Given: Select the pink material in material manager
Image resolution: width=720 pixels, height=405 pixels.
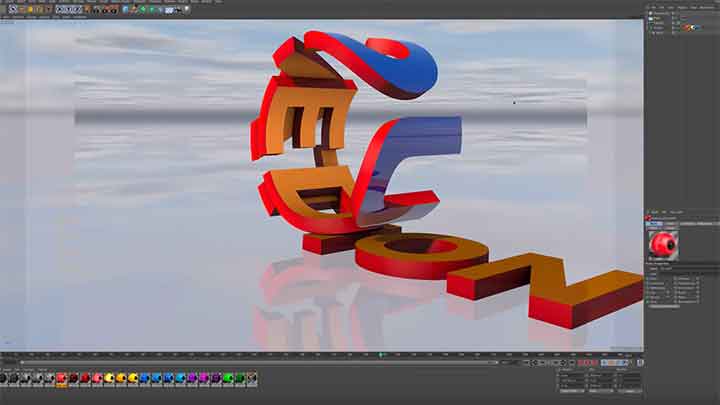Looking at the screenshot, I should (98, 378).
